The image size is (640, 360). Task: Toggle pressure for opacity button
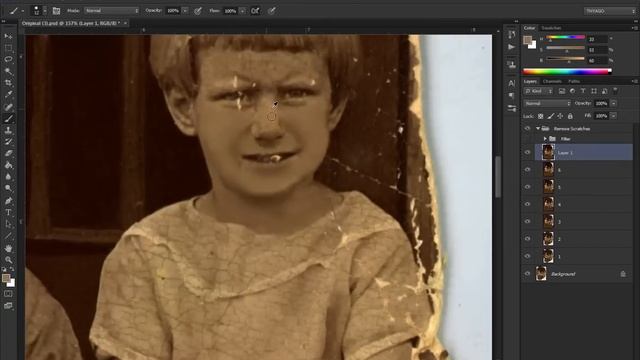(x=198, y=11)
